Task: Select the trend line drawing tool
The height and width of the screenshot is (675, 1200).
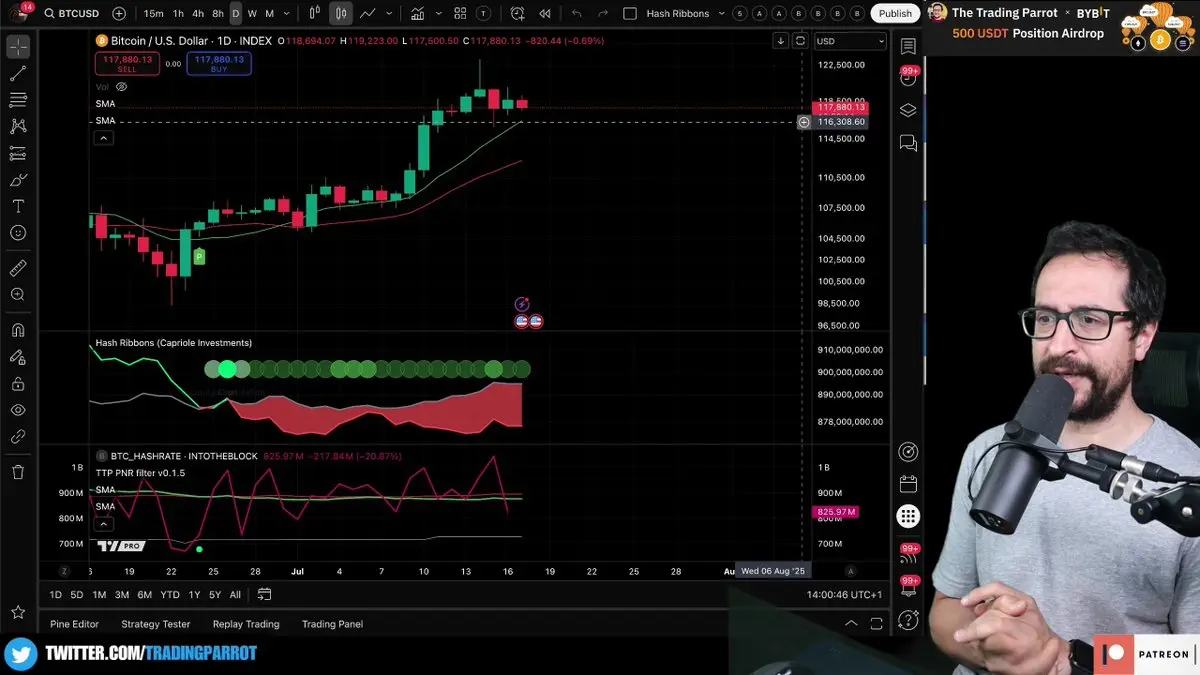Action: pos(18,74)
